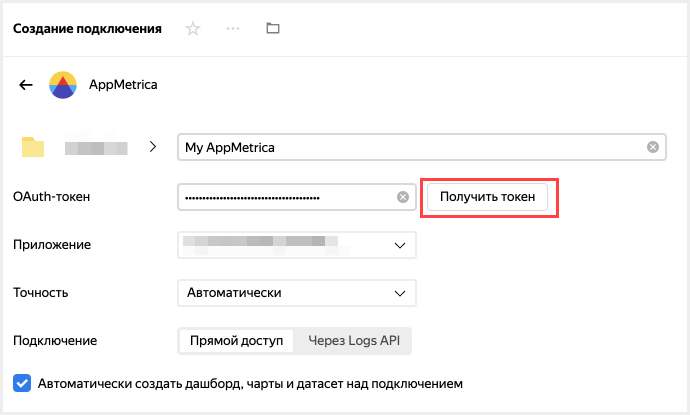Image resolution: width=690 pixels, height=415 pixels.
Task: Click the blurred folder name breadcrumb
Action: [x=96, y=147]
